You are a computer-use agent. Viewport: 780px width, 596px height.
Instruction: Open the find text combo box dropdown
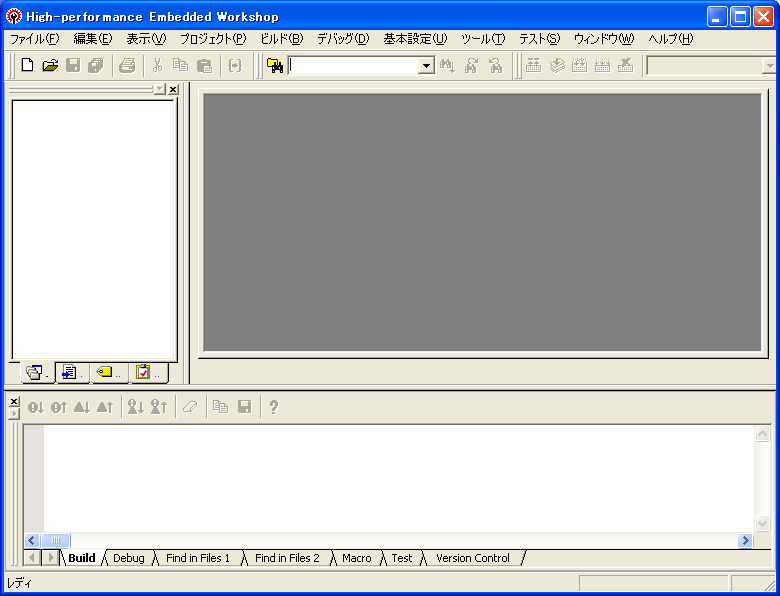tap(426, 66)
